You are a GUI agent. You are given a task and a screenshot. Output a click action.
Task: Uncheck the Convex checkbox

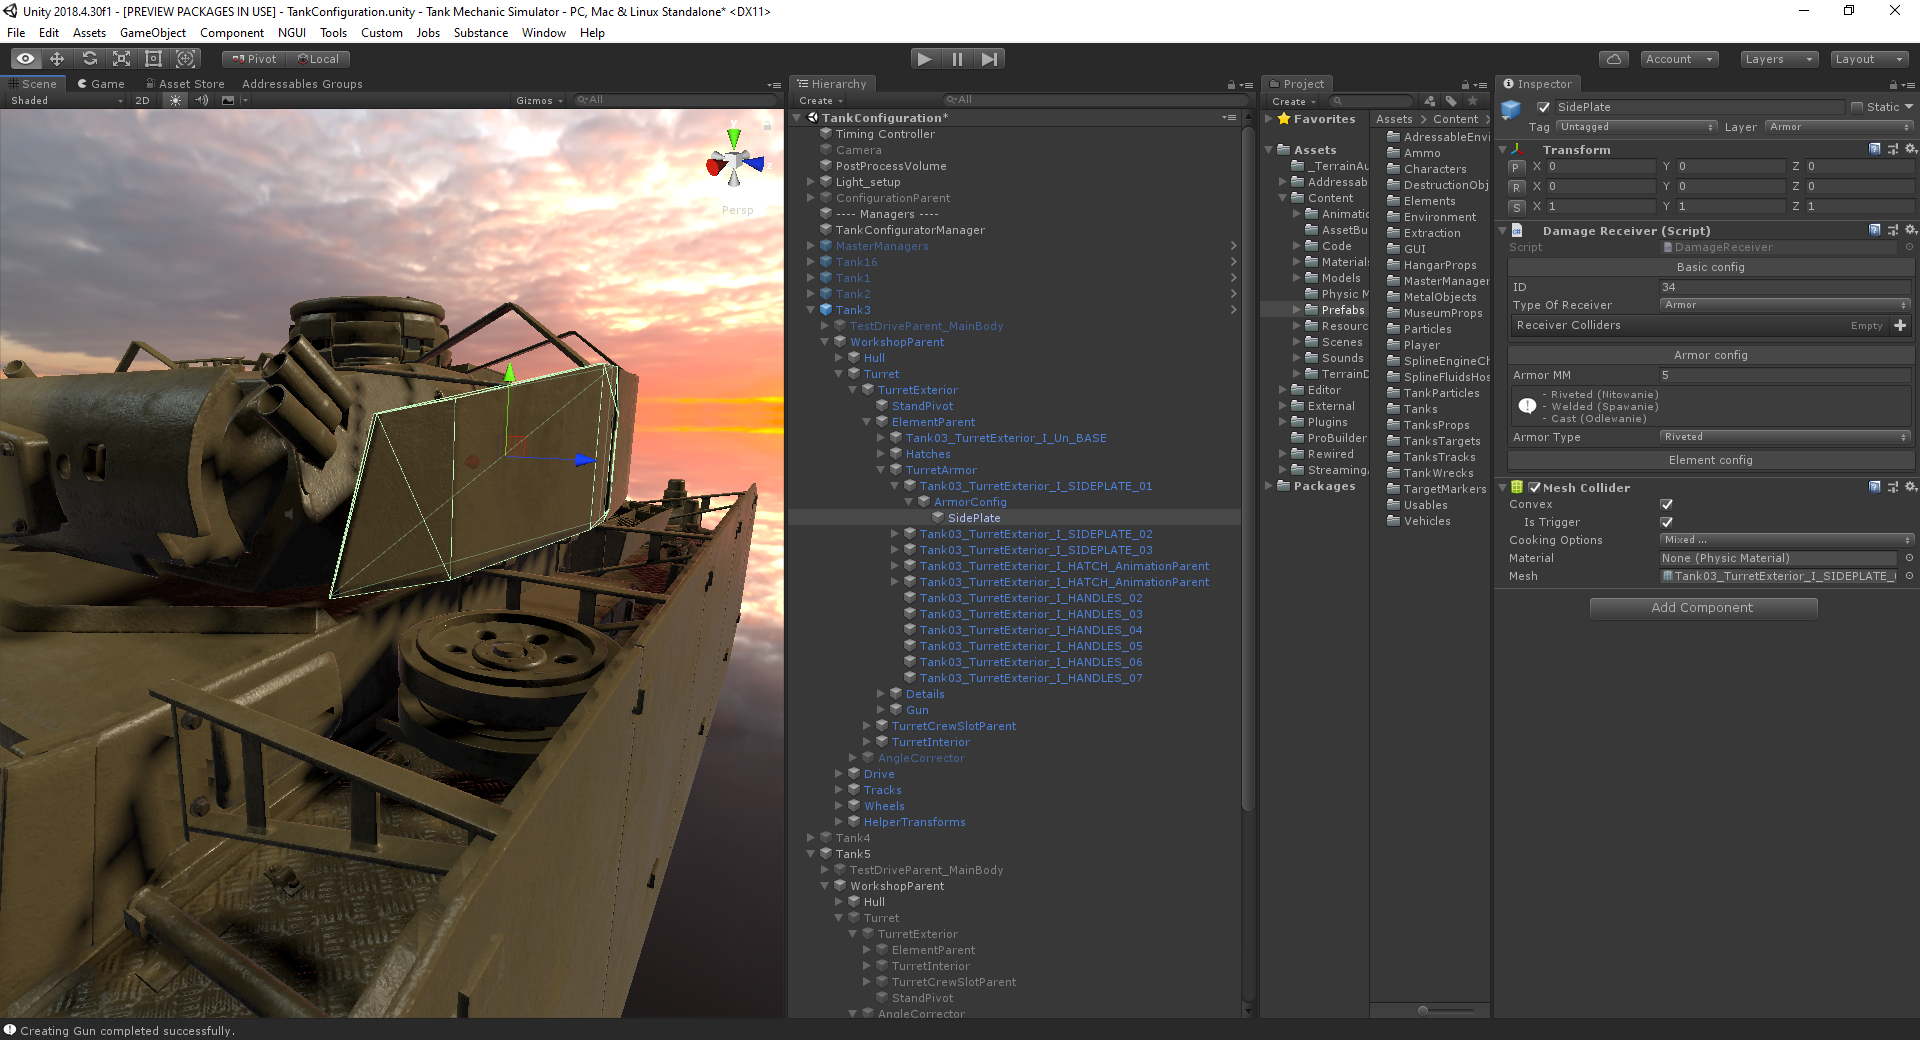click(1666, 504)
